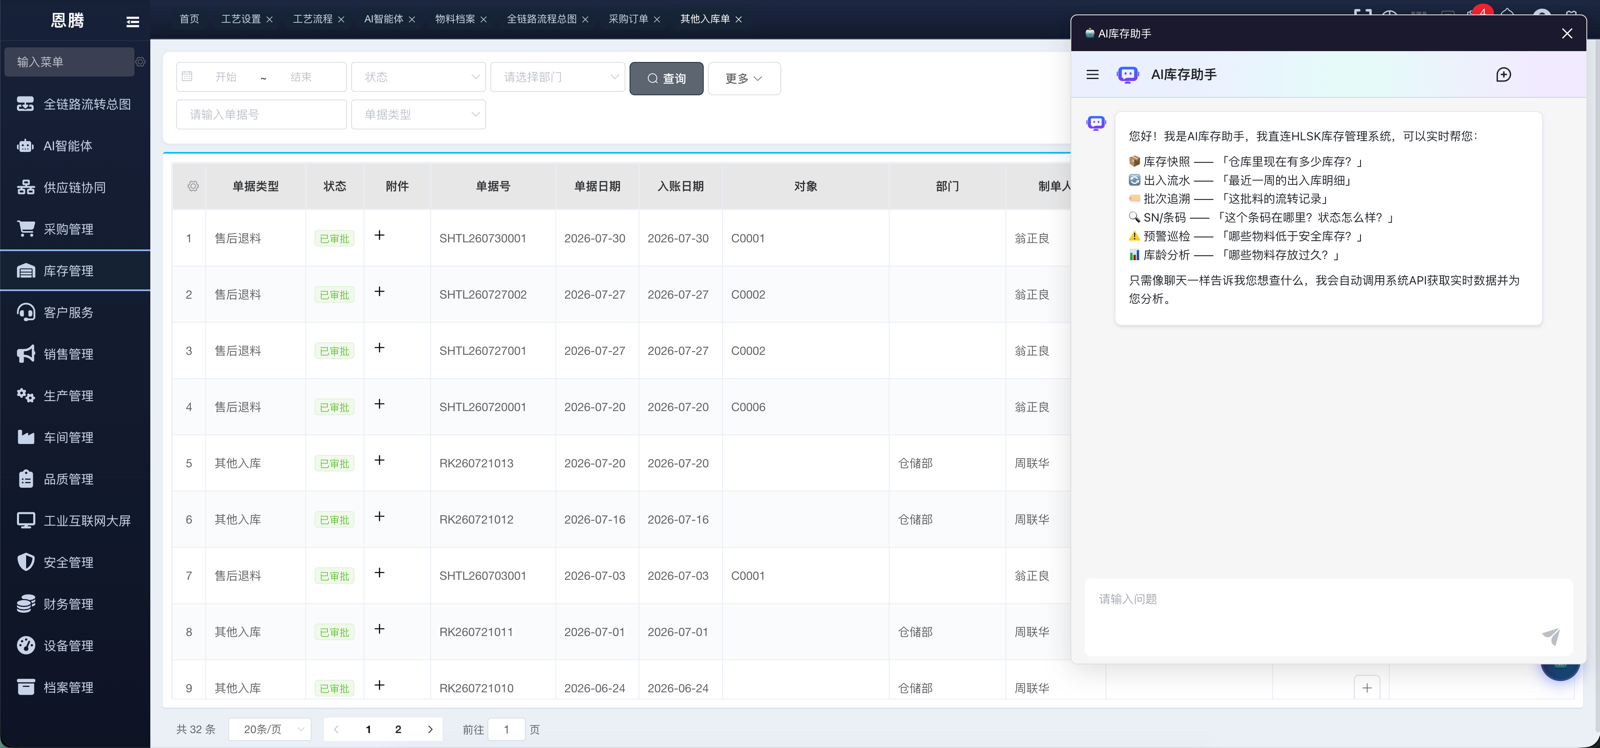1600x748 pixels.
Task: Select document number SHTL260703001
Action: point(483,576)
